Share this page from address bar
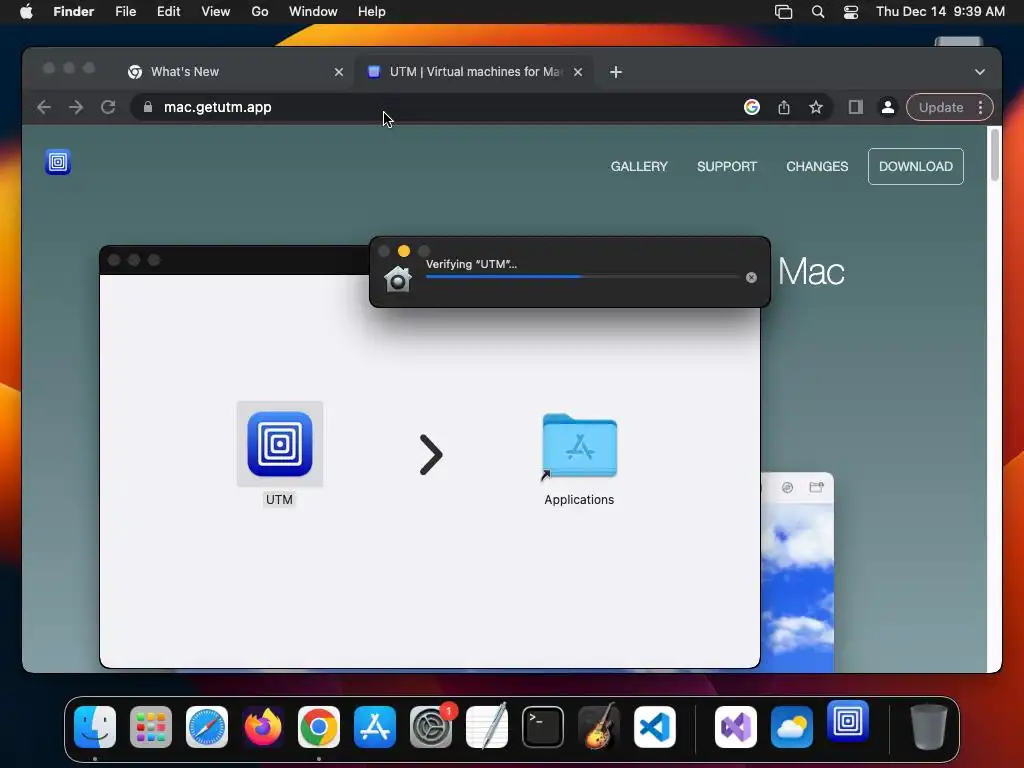The width and height of the screenshot is (1024, 768). point(784,107)
